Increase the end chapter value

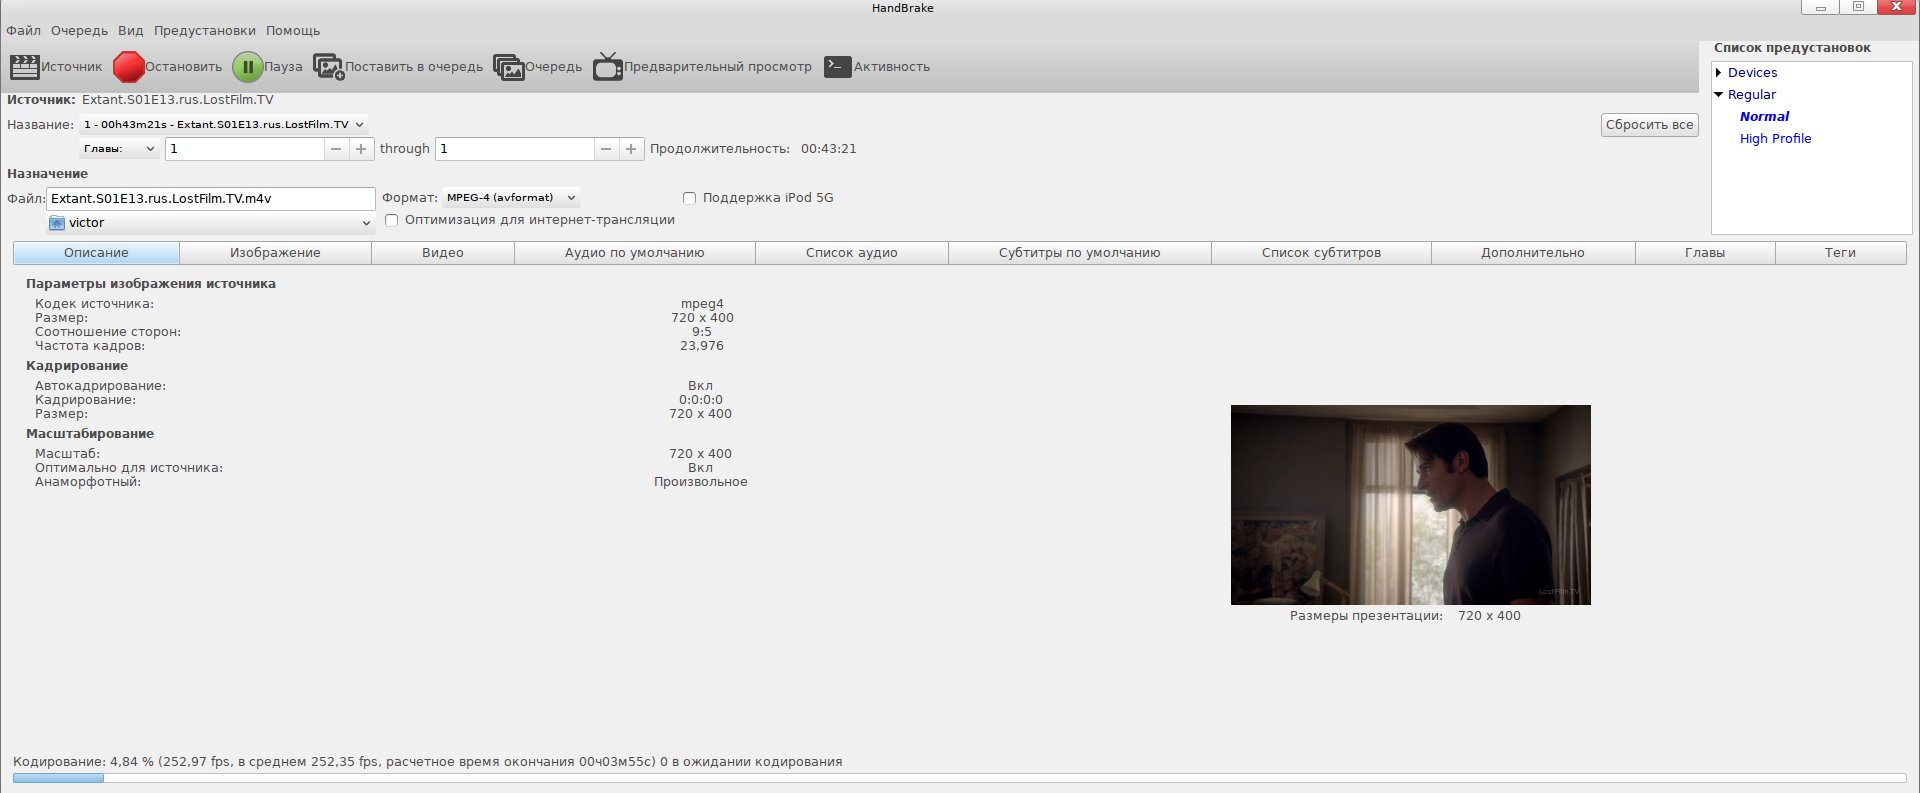pyautogui.click(x=631, y=149)
